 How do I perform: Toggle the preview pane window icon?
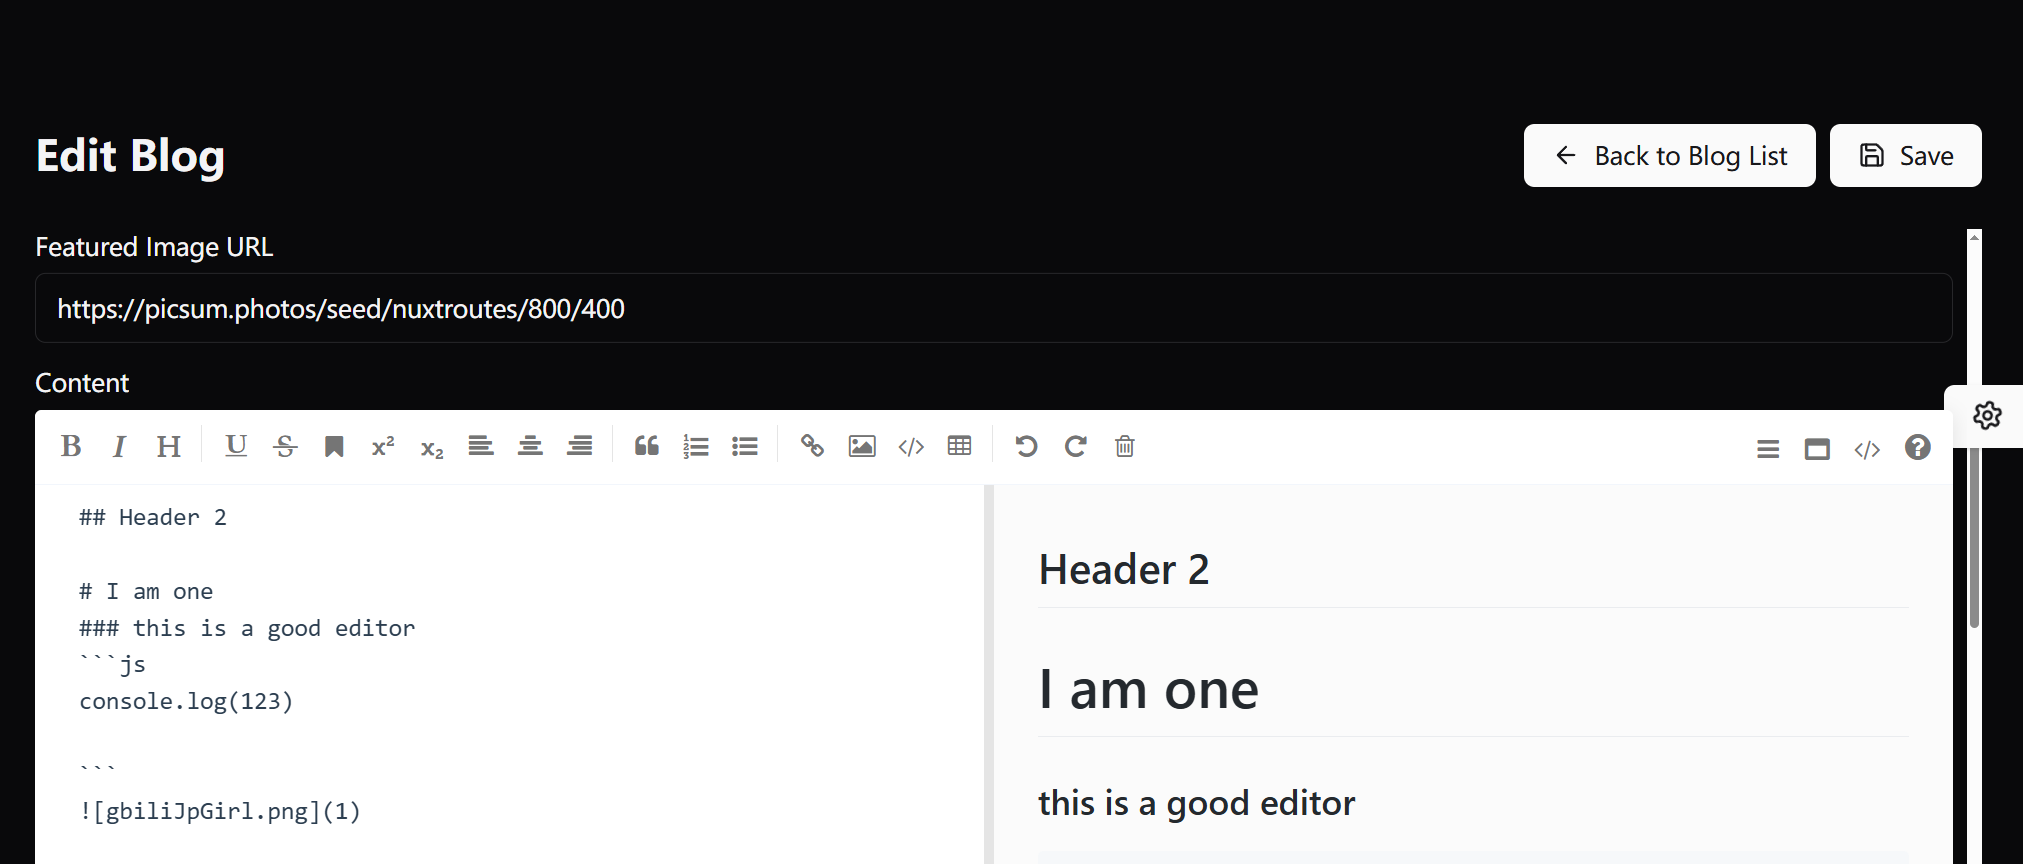[1817, 449]
